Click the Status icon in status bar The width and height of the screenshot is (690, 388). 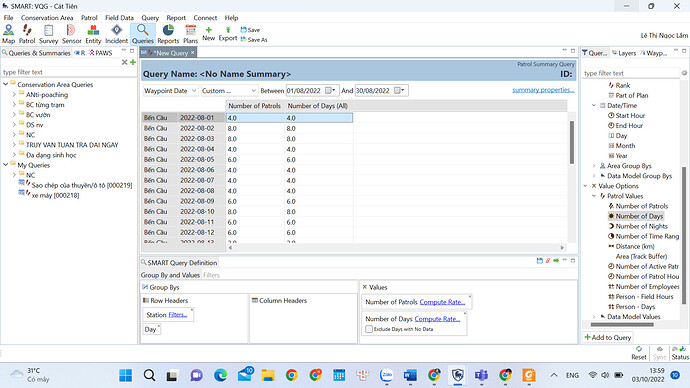680,353
